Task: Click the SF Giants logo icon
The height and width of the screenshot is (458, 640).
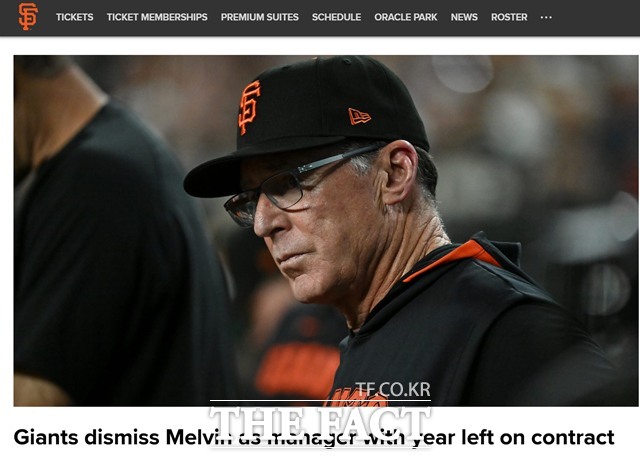Action: coord(28,16)
